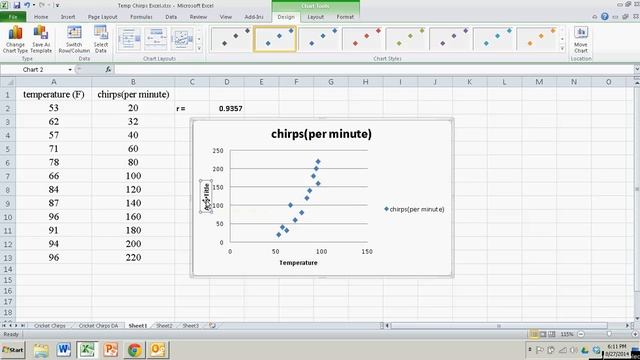Screen dimensions: 640x360
Task: Open Outlook from the taskbar
Action: [x=158, y=350]
